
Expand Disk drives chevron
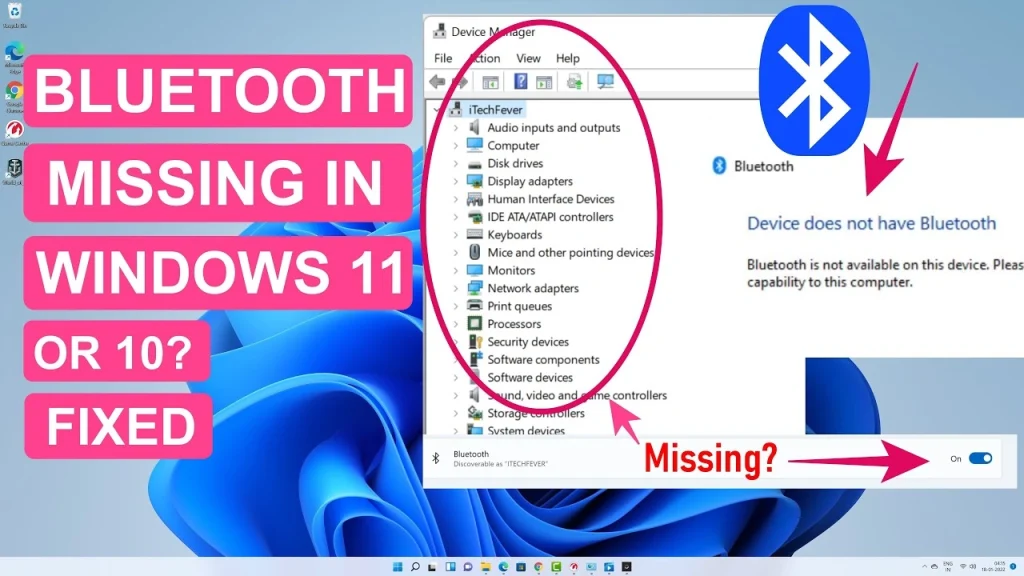(x=456, y=163)
